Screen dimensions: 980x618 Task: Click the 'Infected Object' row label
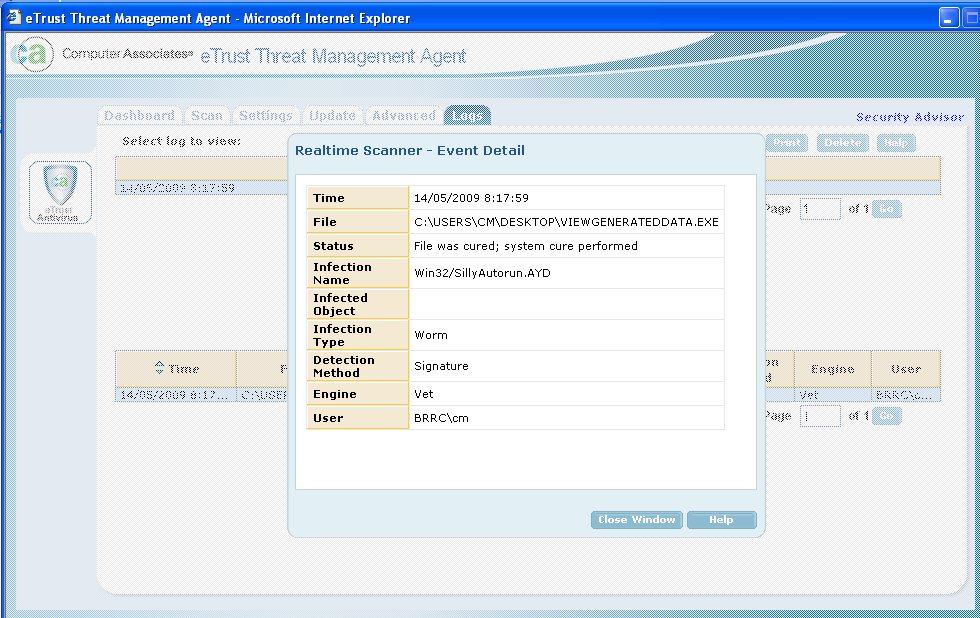click(x=340, y=304)
